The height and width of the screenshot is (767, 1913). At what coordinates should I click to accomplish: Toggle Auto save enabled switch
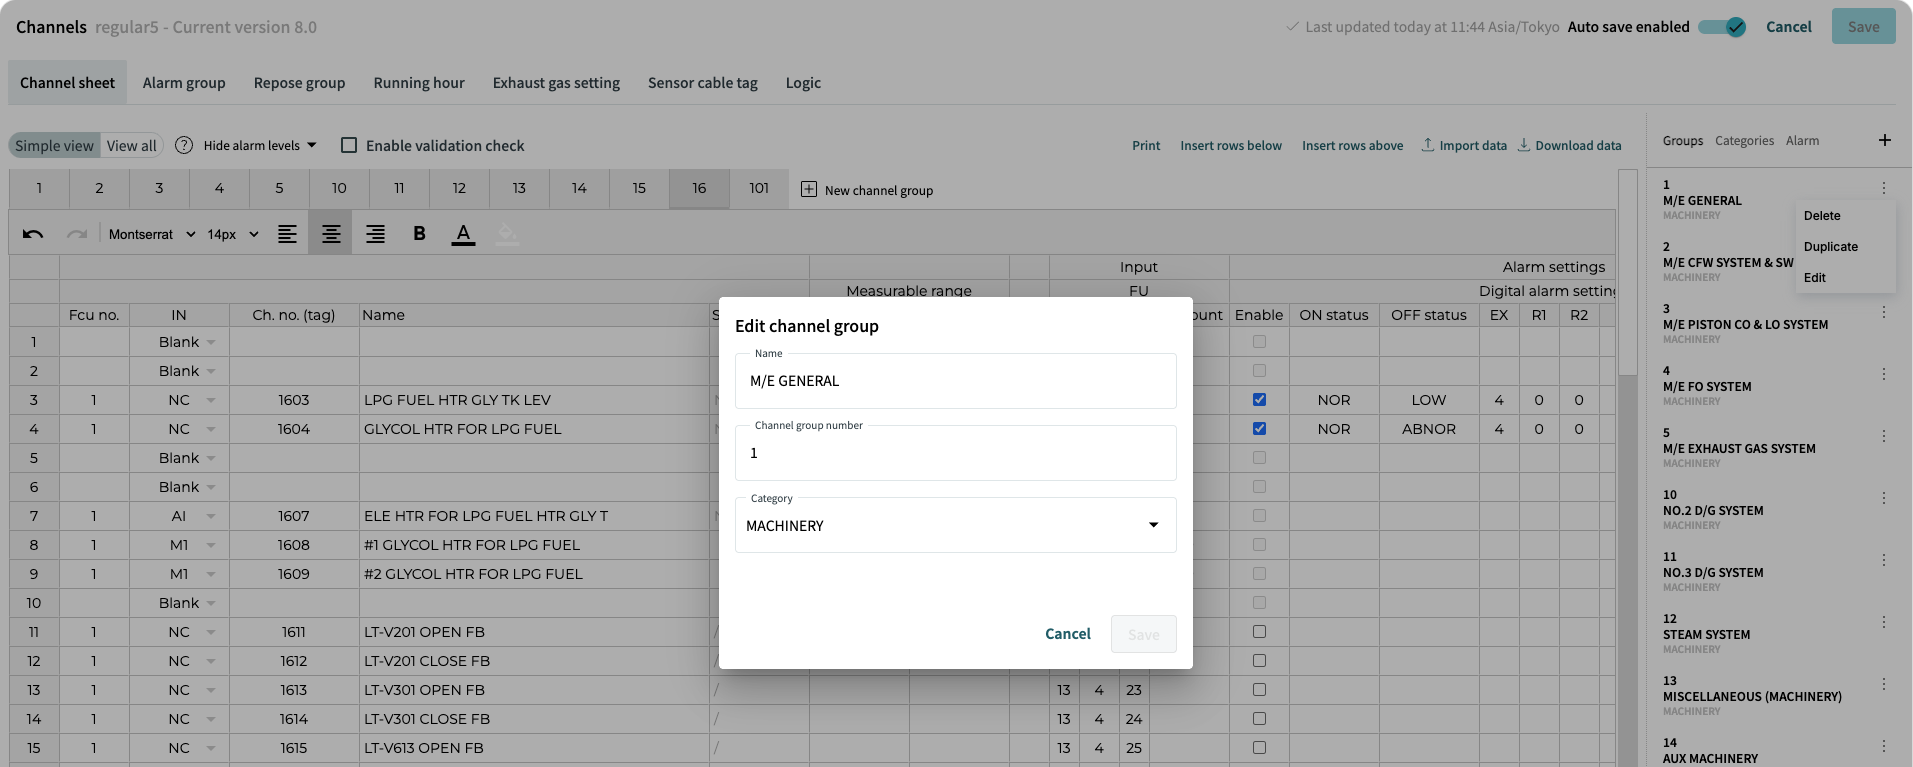click(x=1723, y=27)
